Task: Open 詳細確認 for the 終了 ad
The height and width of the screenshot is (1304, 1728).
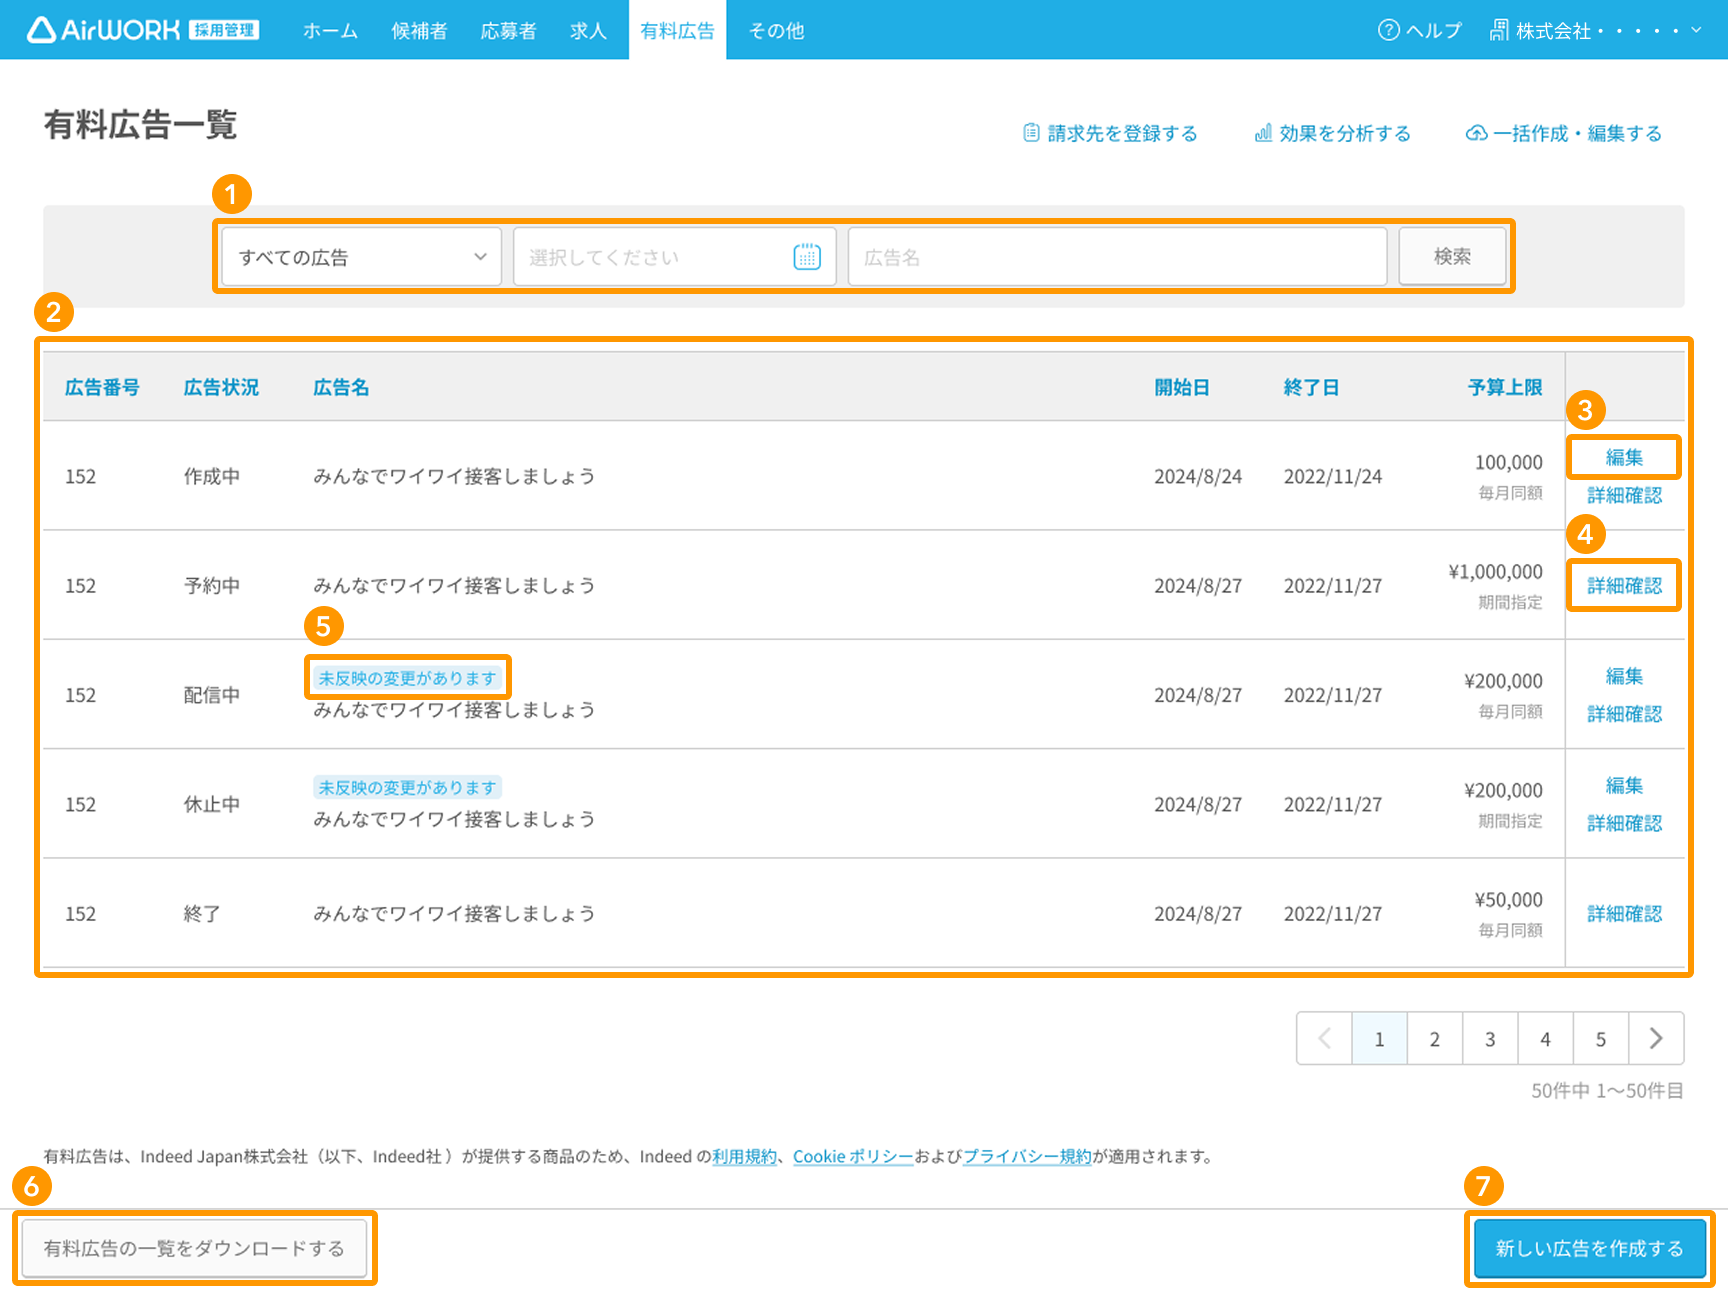Action: [1624, 914]
